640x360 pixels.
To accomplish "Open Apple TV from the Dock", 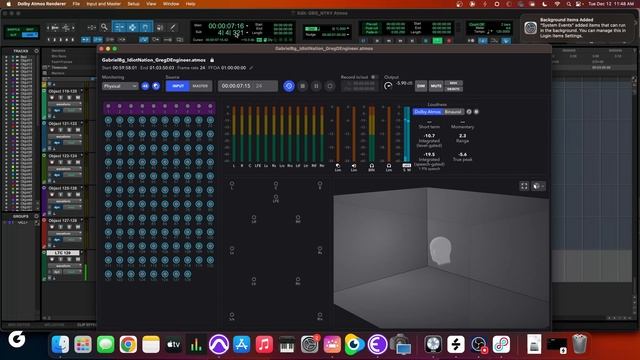I will click(x=173, y=344).
